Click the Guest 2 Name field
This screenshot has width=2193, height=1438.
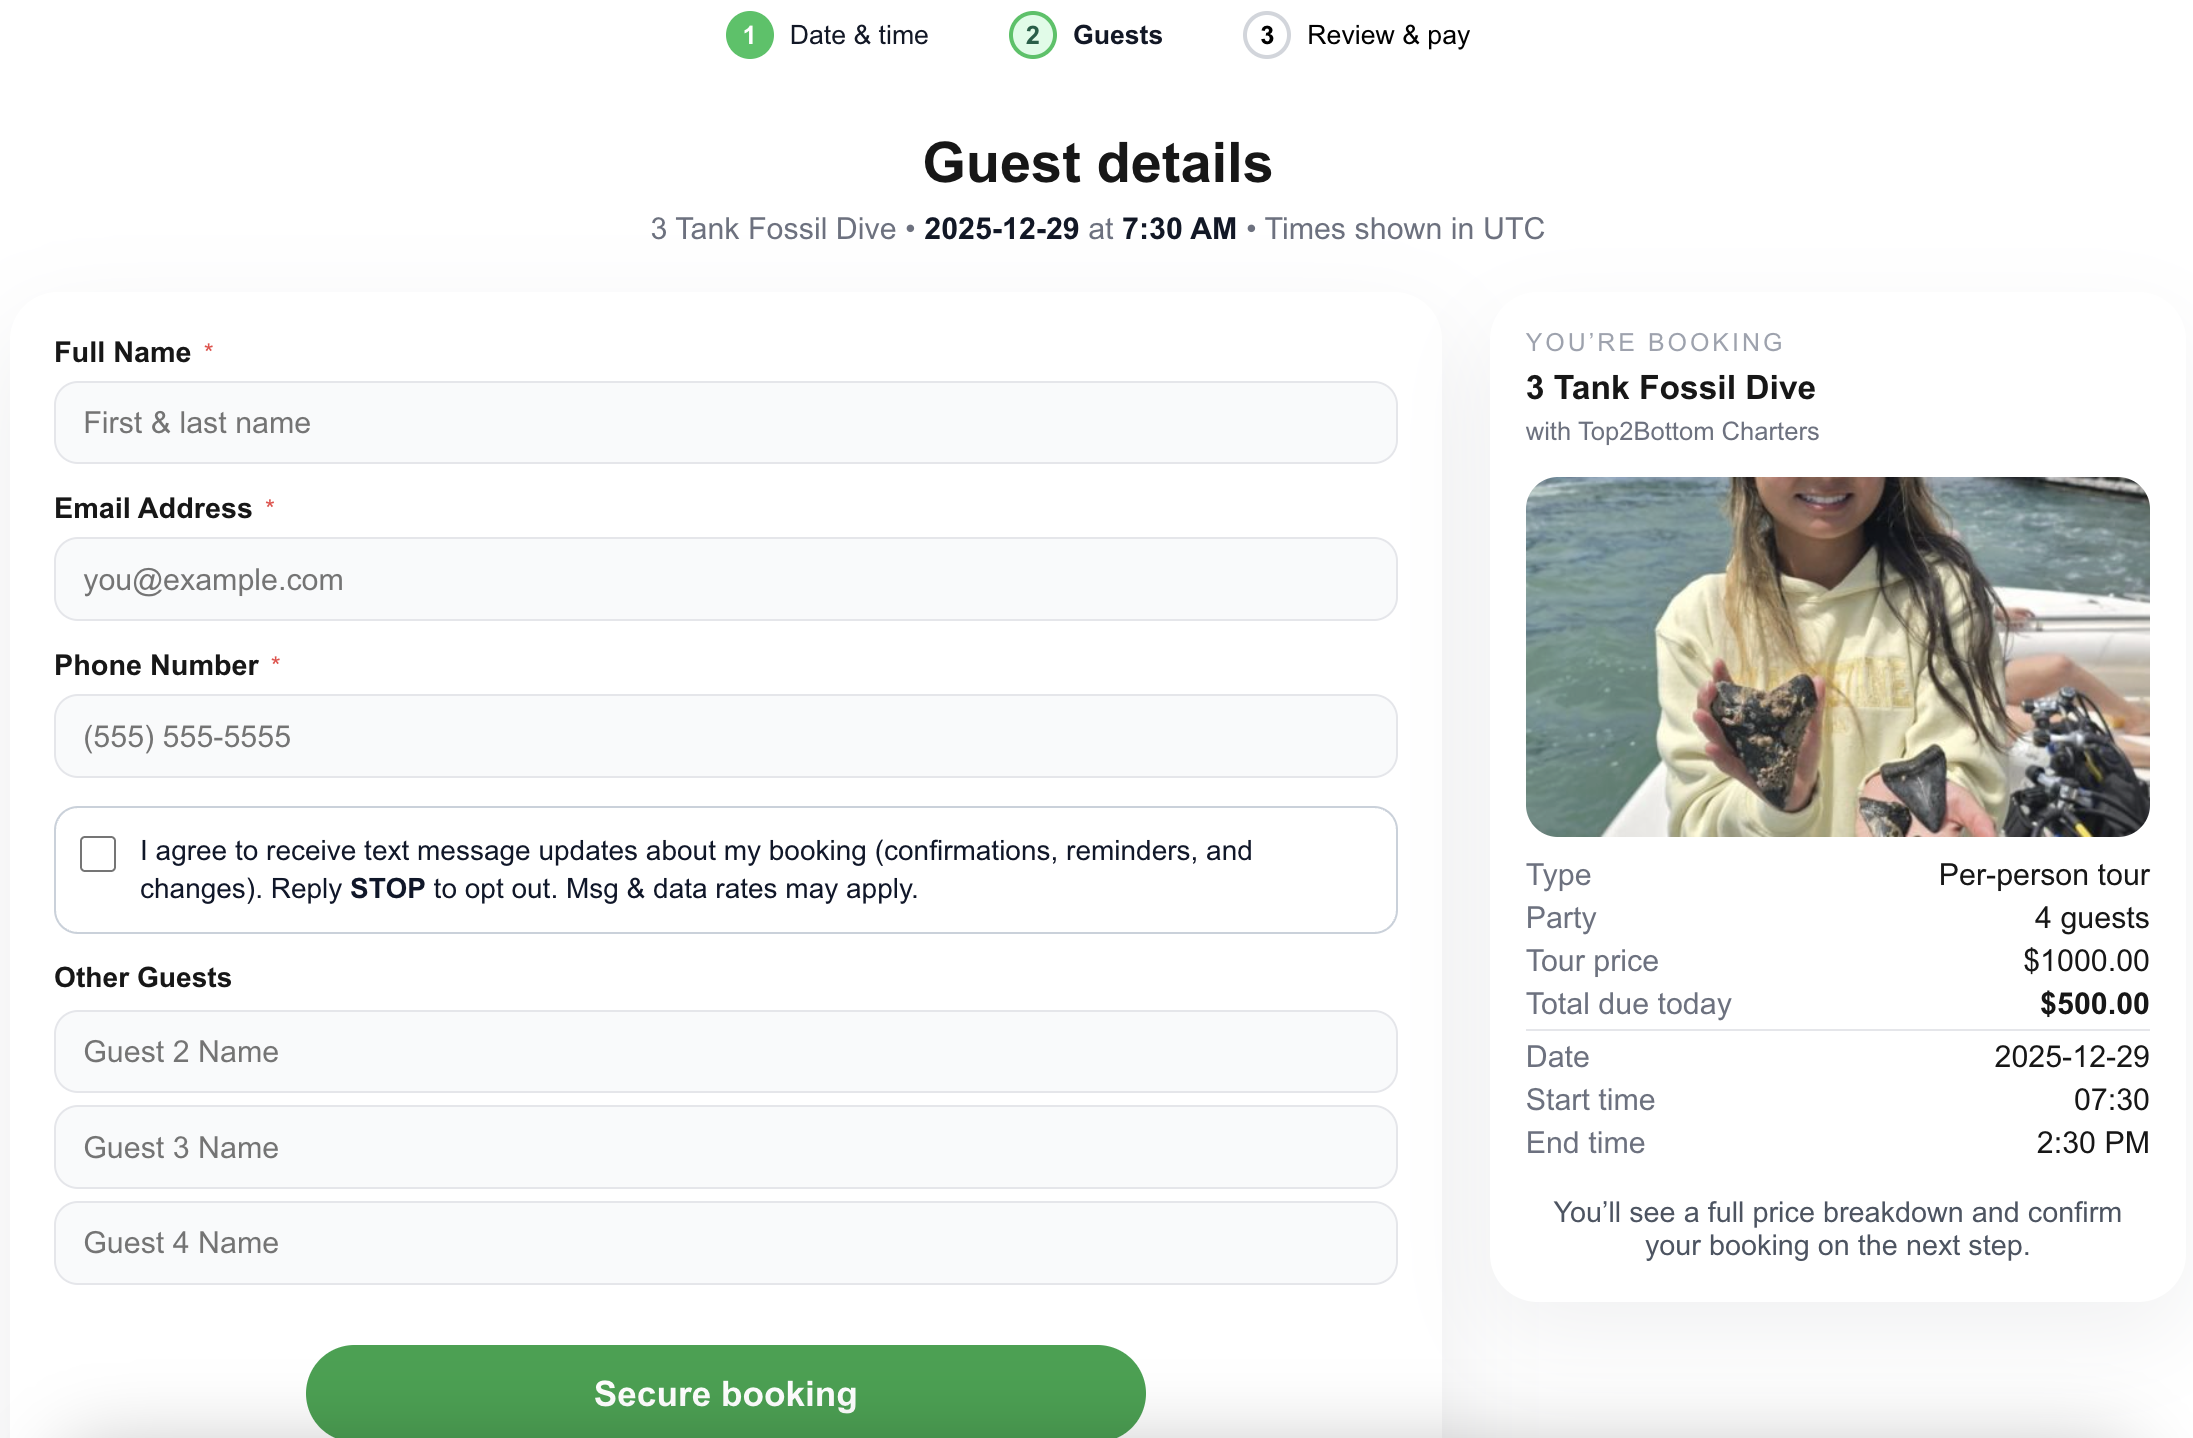pos(725,1052)
